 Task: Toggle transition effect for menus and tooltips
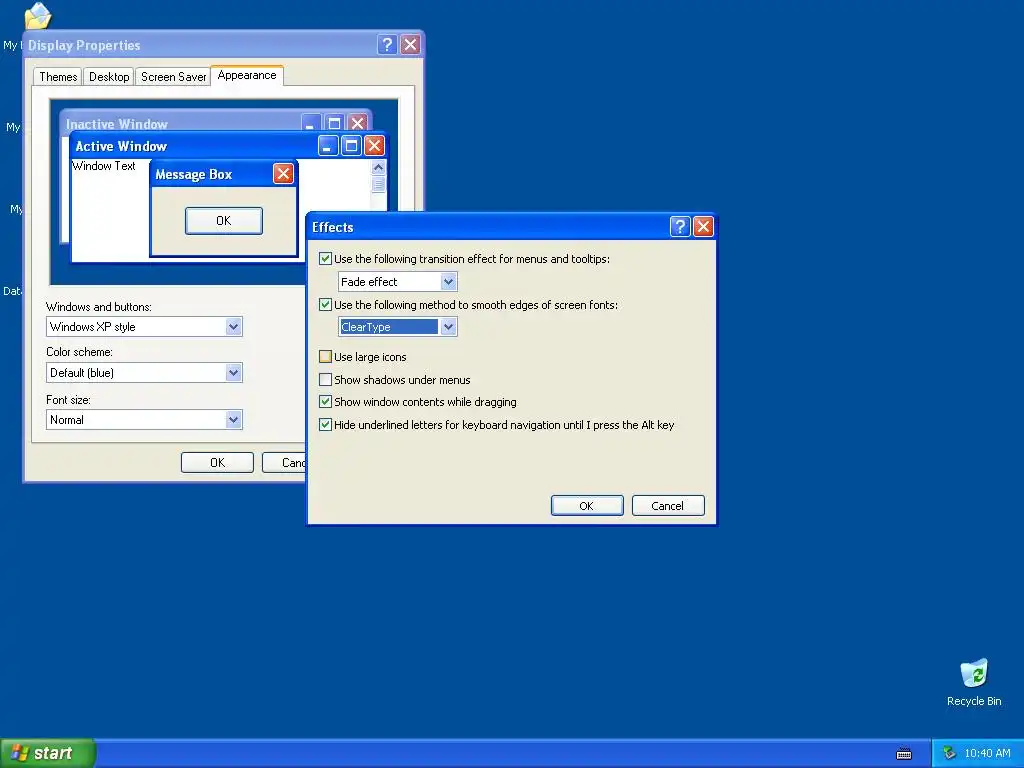(325, 259)
